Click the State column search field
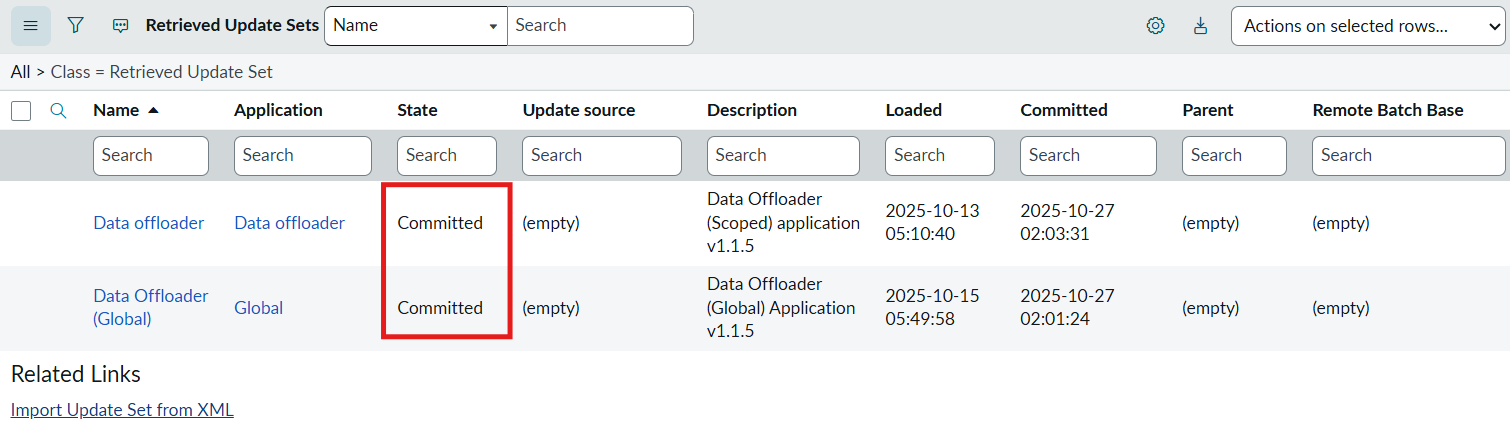 (x=447, y=156)
